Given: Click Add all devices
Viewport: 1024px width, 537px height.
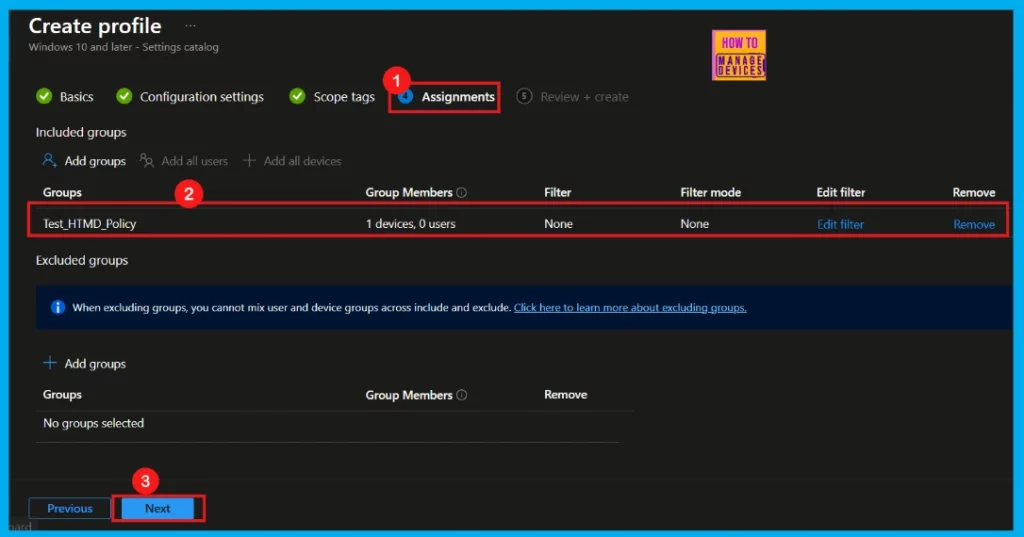Looking at the screenshot, I should (302, 161).
